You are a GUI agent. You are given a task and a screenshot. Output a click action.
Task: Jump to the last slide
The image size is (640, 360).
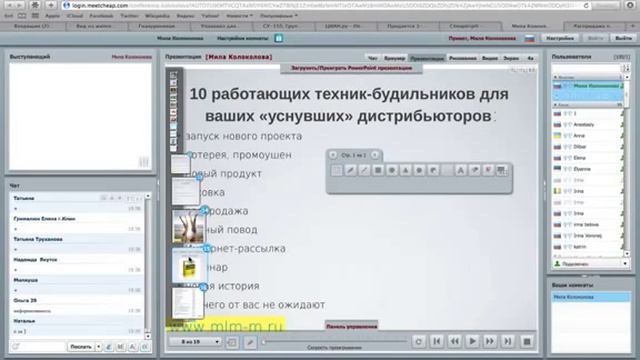[x=508, y=341]
